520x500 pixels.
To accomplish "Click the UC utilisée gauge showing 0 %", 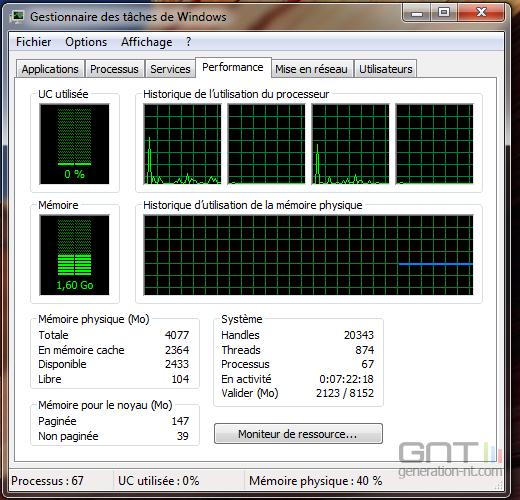I will 74,144.
